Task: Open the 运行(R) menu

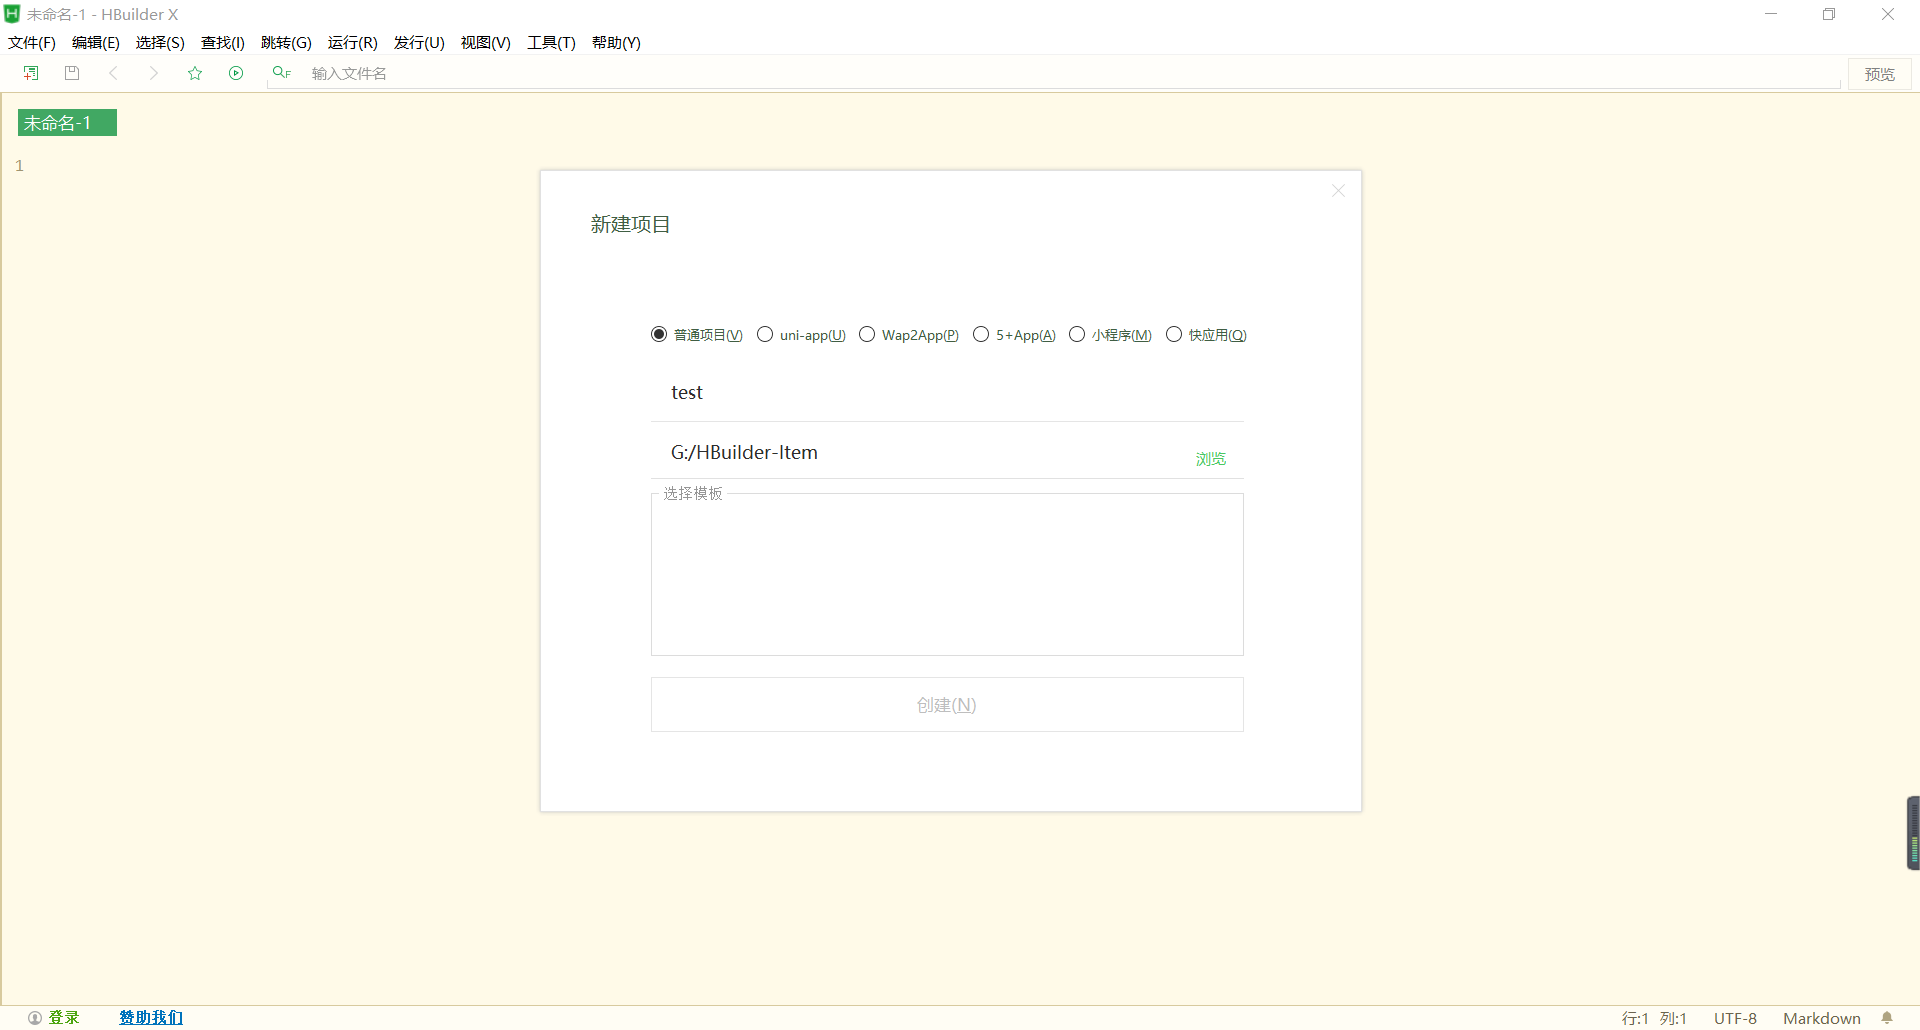Action: [353, 42]
